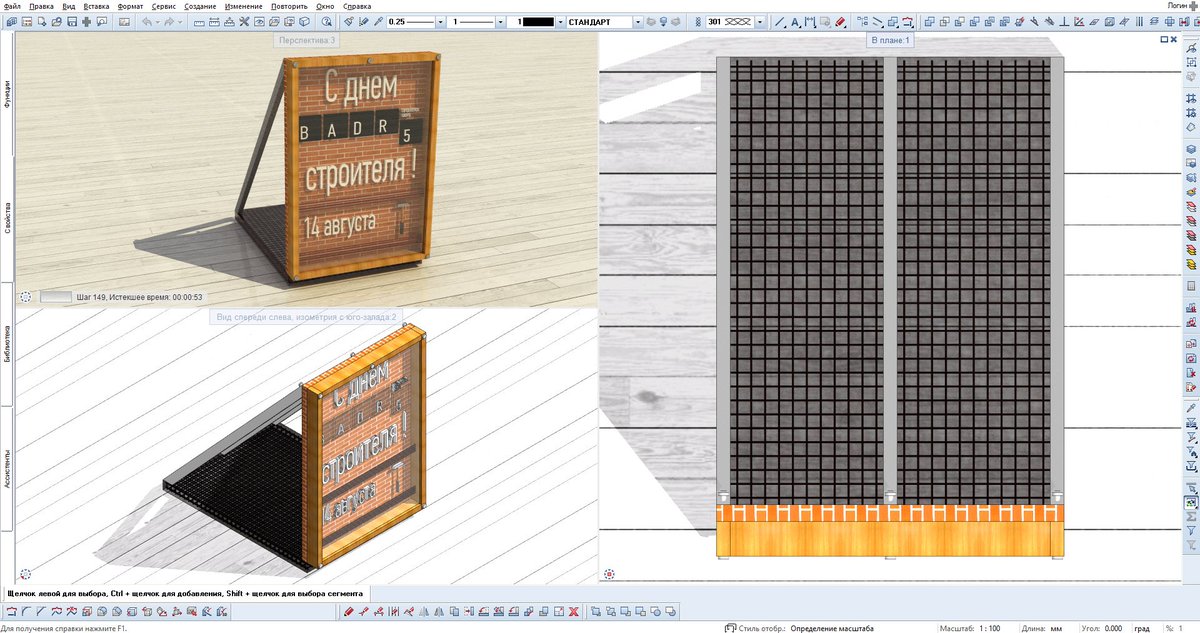Open the Правка menu
The image size is (1200, 633).
[42, 6]
